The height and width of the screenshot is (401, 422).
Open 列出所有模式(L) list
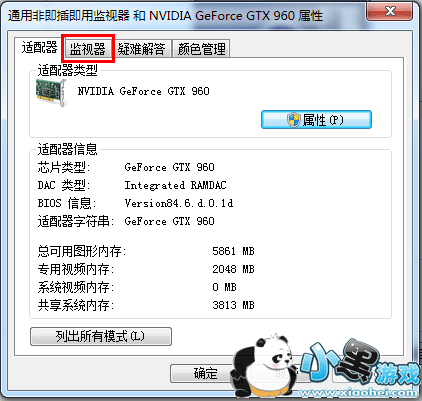[101, 336]
